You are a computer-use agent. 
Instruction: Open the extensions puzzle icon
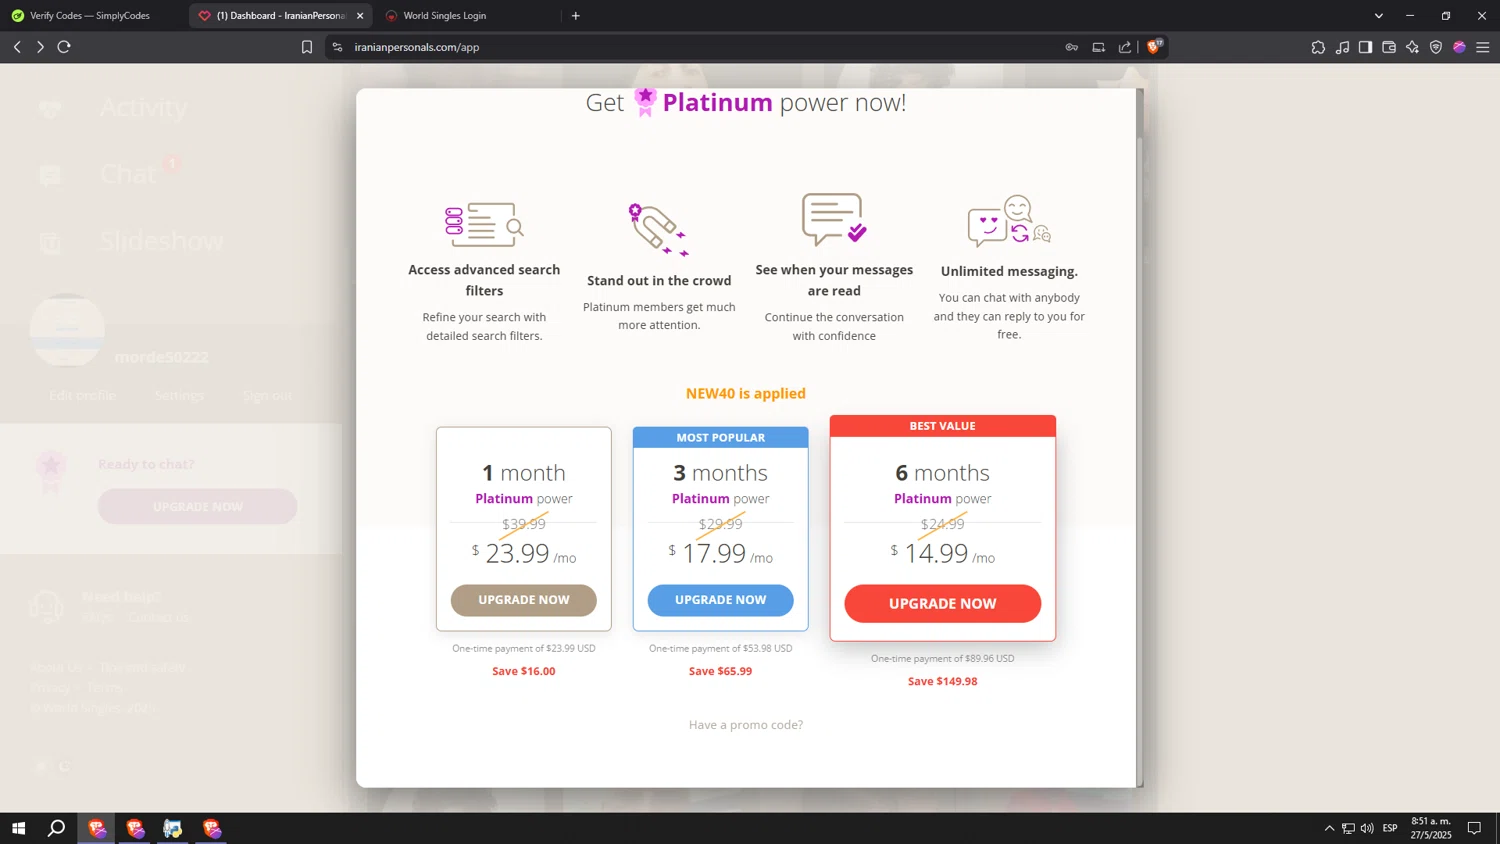[x=1318, y=47]
